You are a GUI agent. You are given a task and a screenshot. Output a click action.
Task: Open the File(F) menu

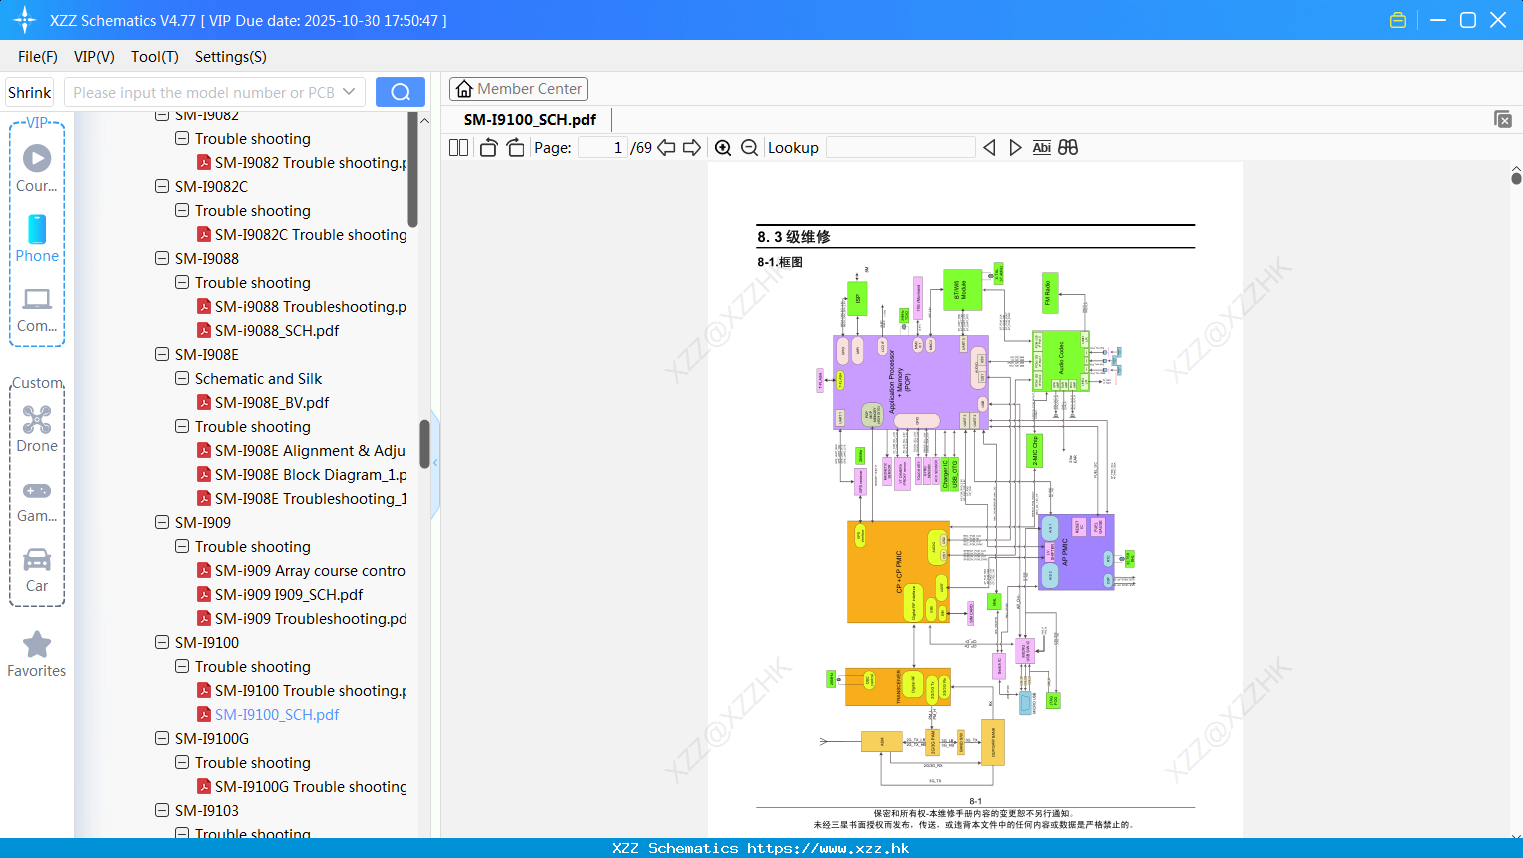coord(38,57)
